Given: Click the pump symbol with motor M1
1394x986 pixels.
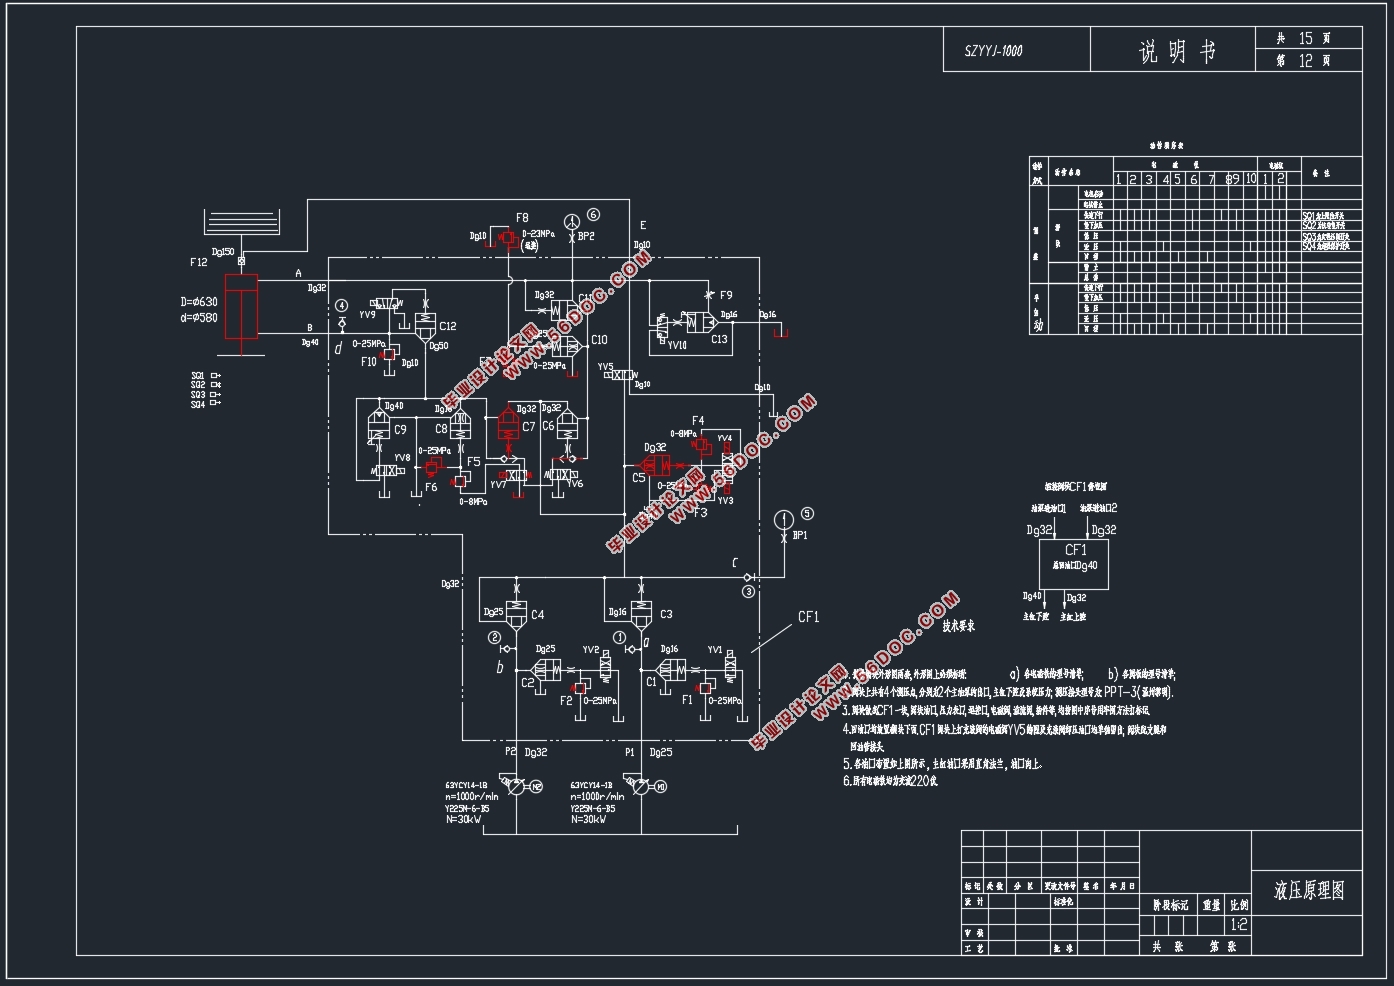Looking at the screenshot, I should [641, 788].
